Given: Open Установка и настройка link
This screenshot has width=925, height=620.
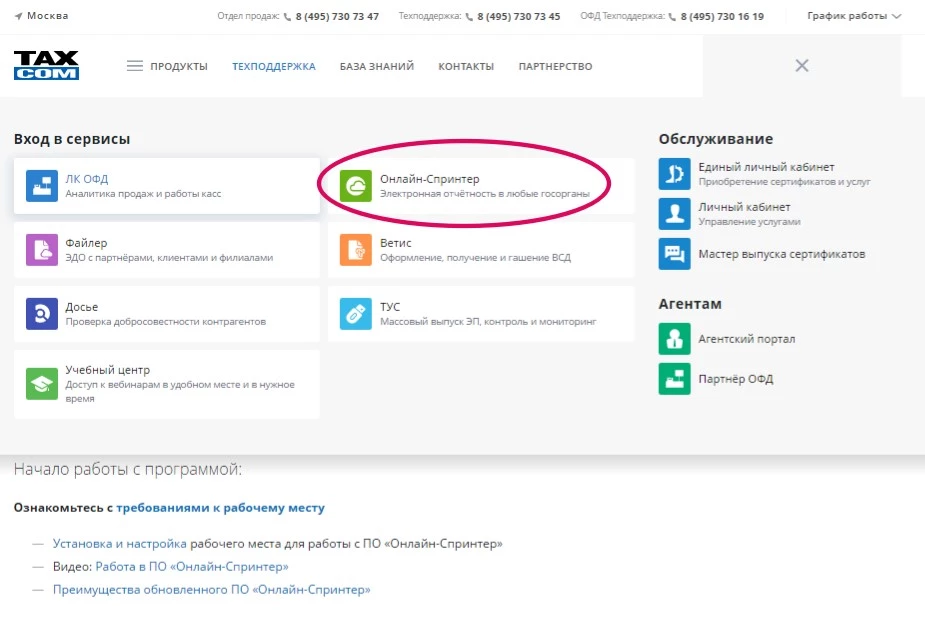Looking at the screenshot, I should pyautogui.click(x=120, y=543).
